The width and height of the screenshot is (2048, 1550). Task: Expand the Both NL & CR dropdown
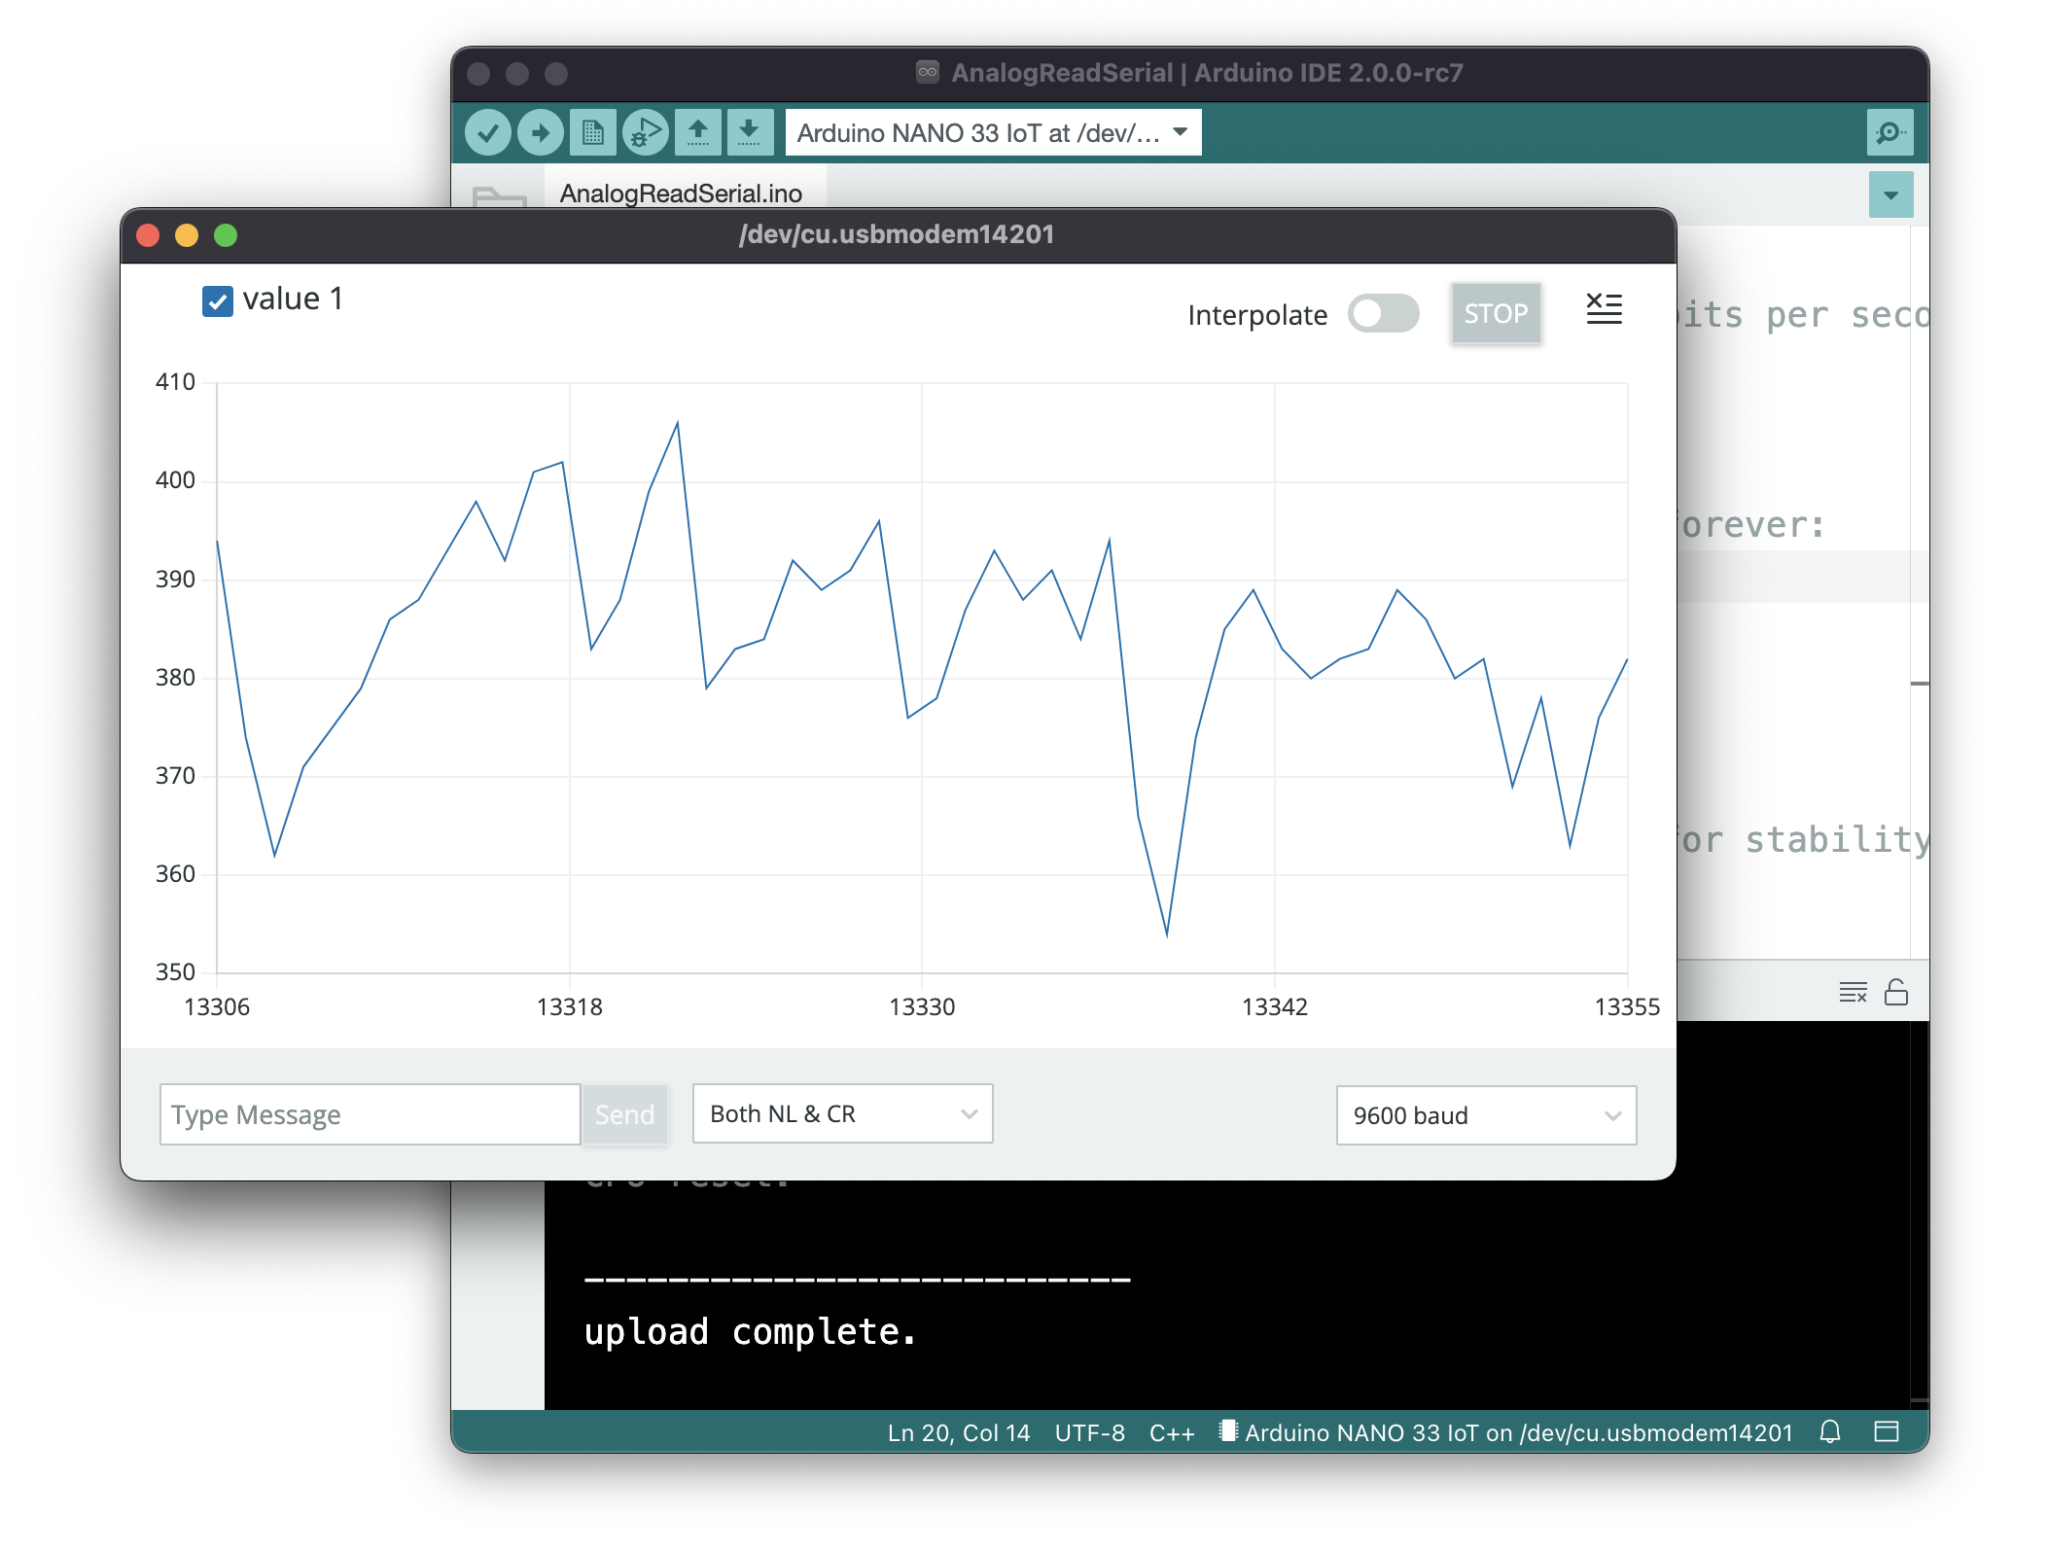(x=842, y=1114)
